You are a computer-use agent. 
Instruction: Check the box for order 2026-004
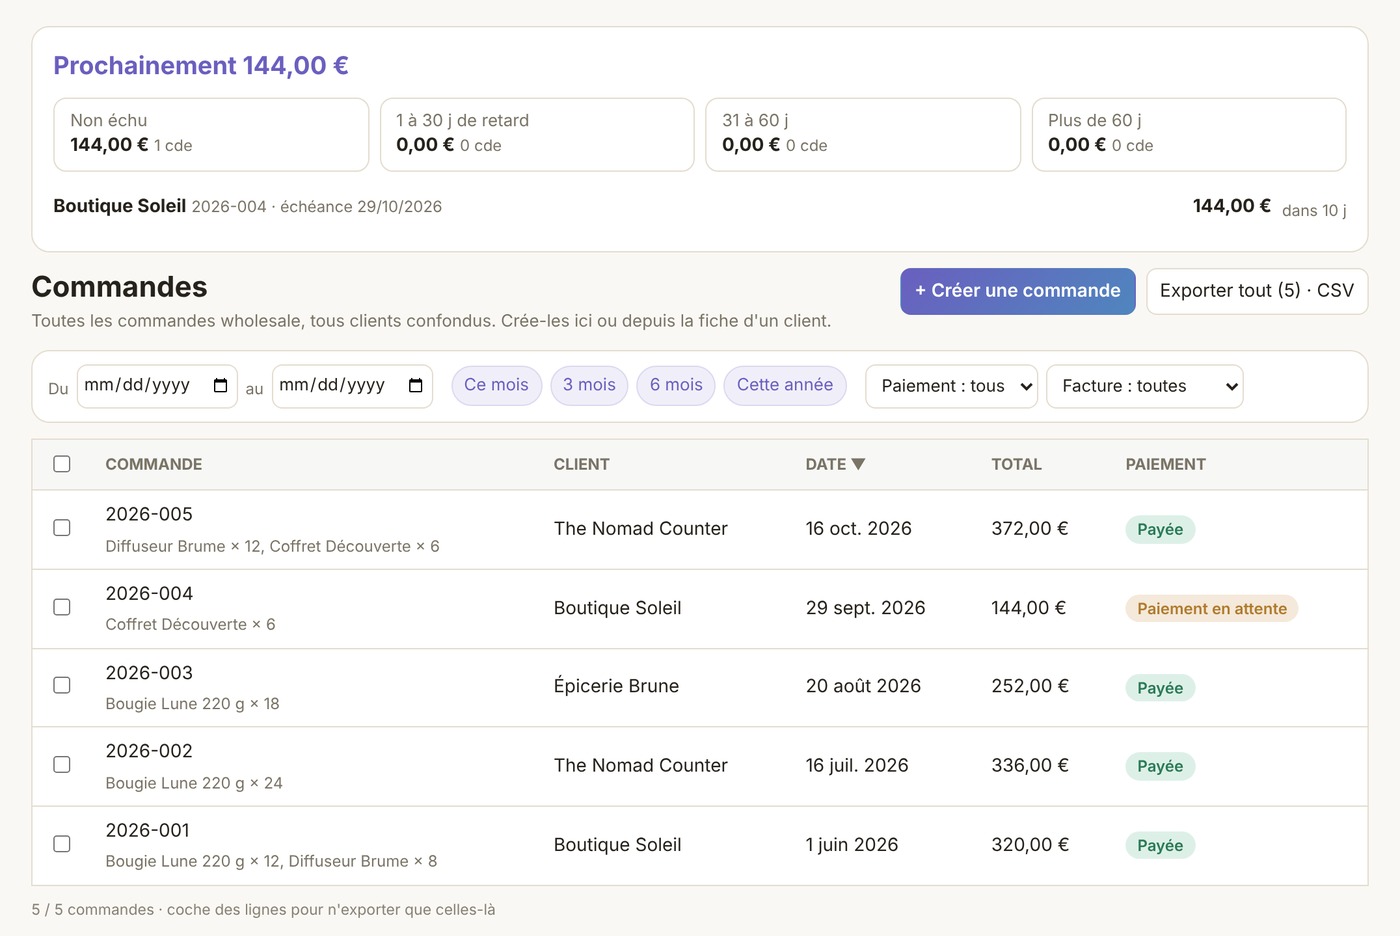[x=62, y=607]
